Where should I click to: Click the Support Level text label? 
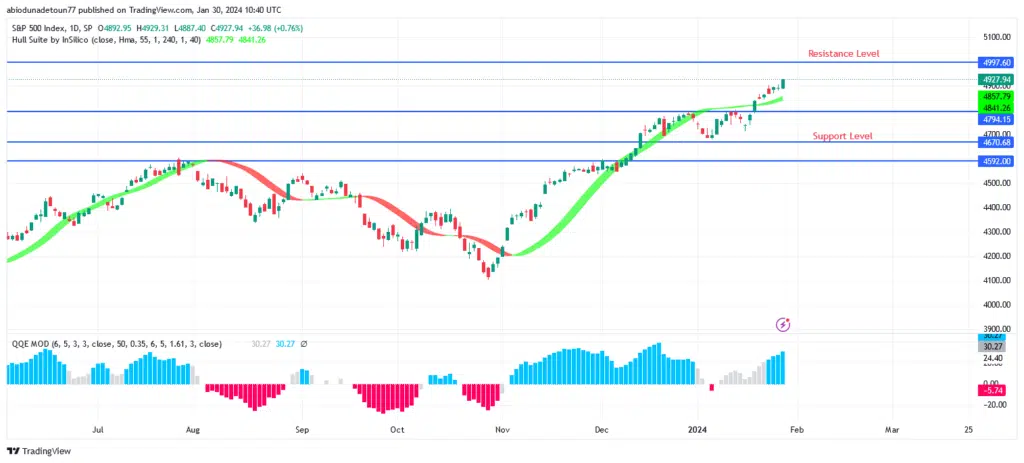click(842, 135)
